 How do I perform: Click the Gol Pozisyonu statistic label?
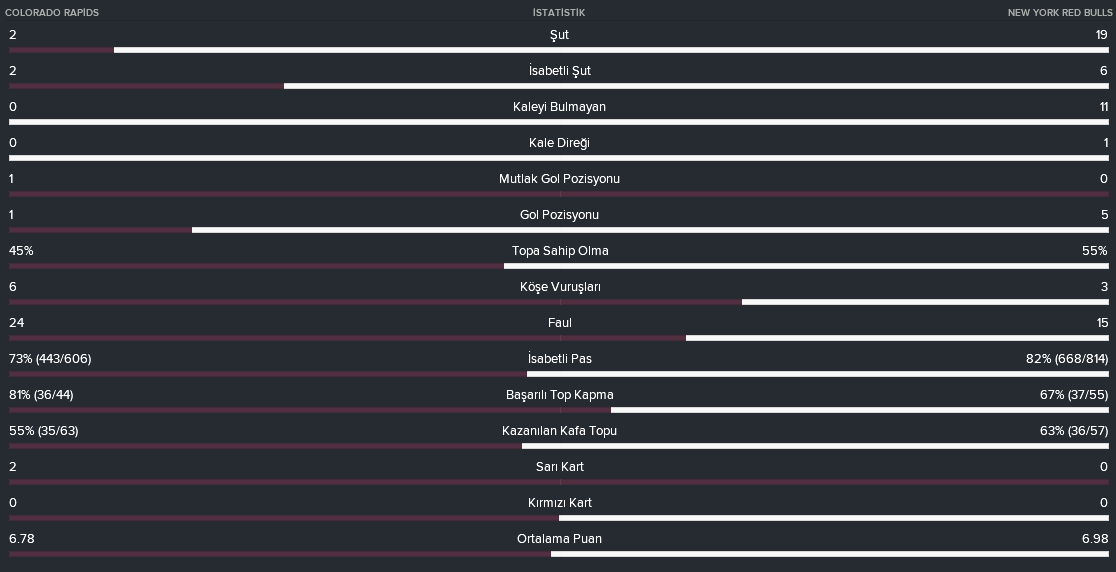pyautogui.click(x=559, y=215)
